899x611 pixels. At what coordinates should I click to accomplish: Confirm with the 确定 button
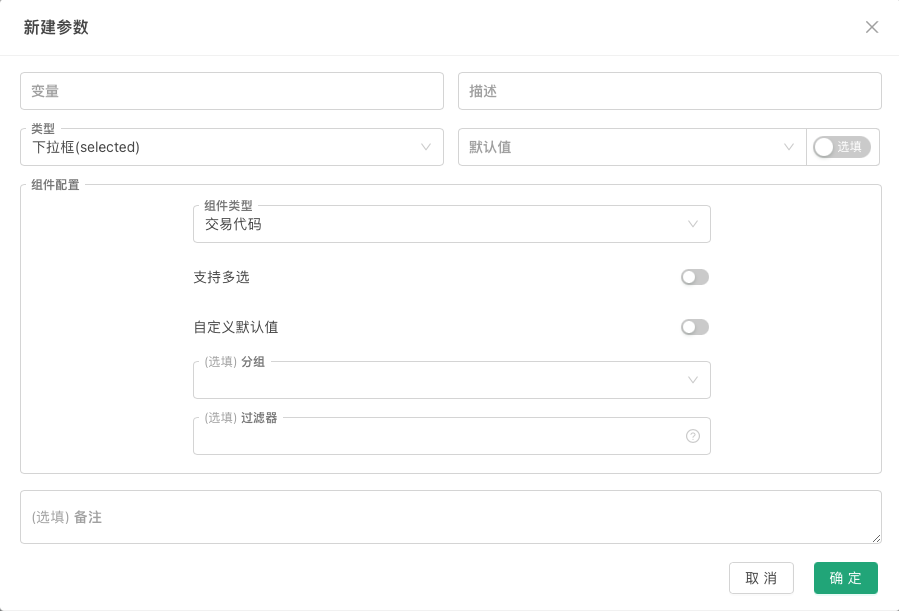845,578
